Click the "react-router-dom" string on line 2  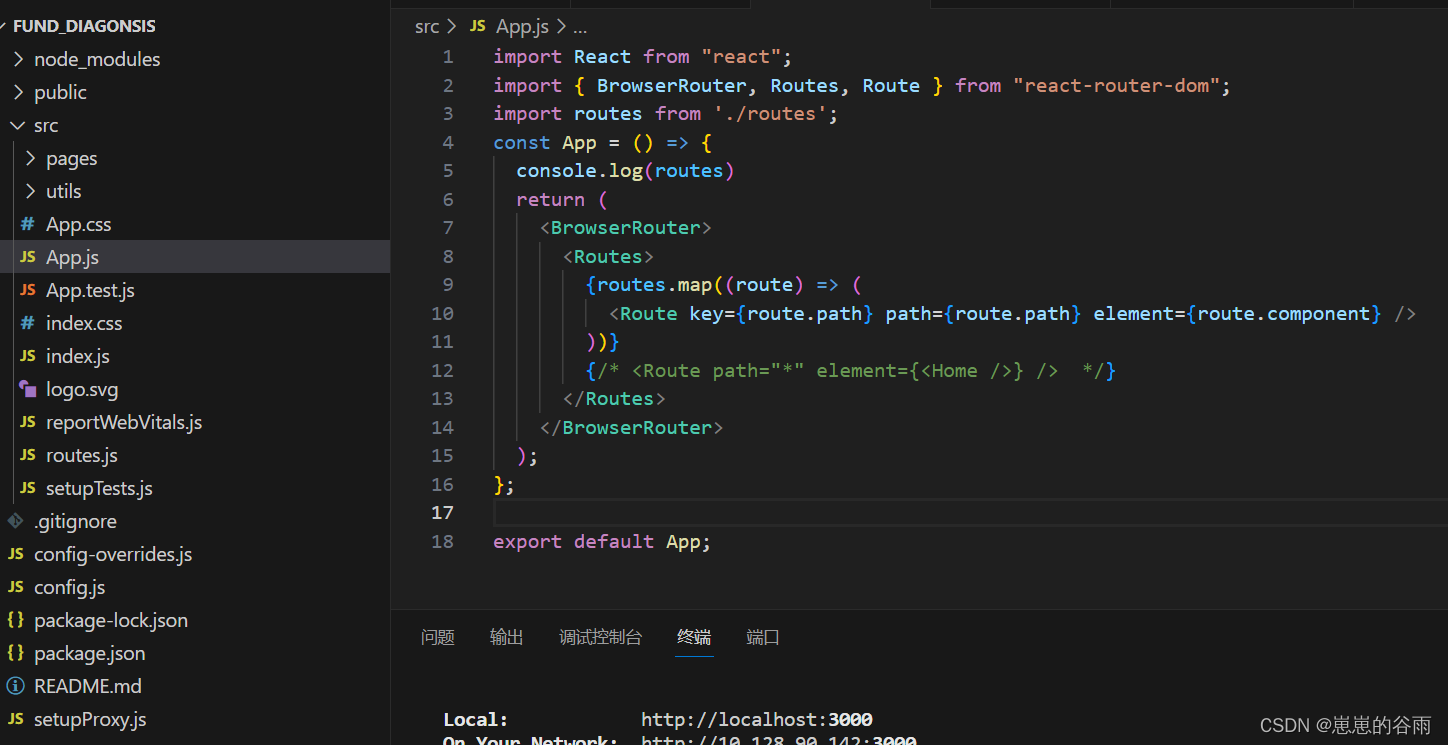[x=1116, y=85]
